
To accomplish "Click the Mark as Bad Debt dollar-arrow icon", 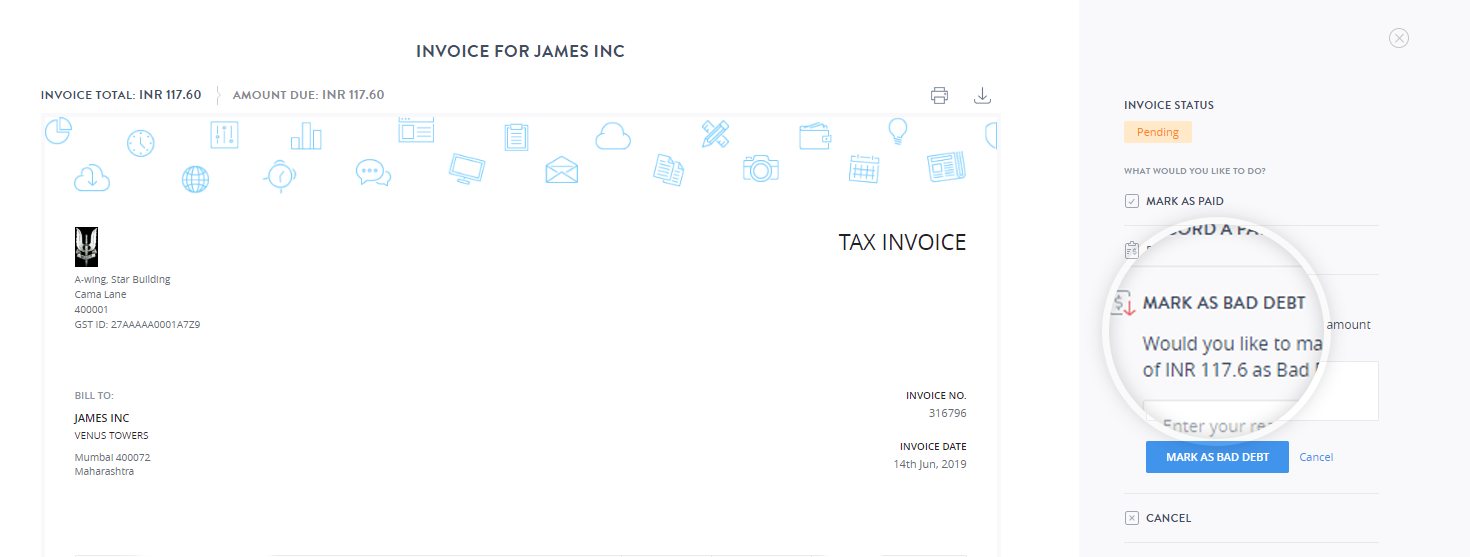I will pyautogui.click(x=1124, y=302).
